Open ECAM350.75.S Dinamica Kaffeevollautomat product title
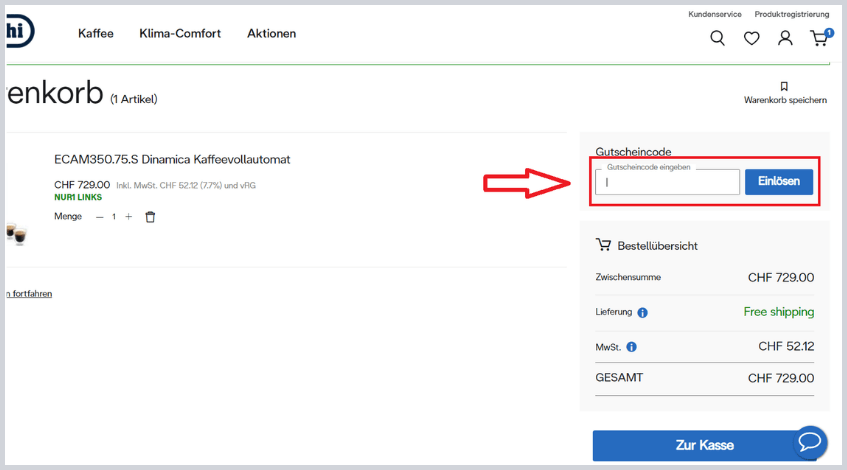 point(172,159)
